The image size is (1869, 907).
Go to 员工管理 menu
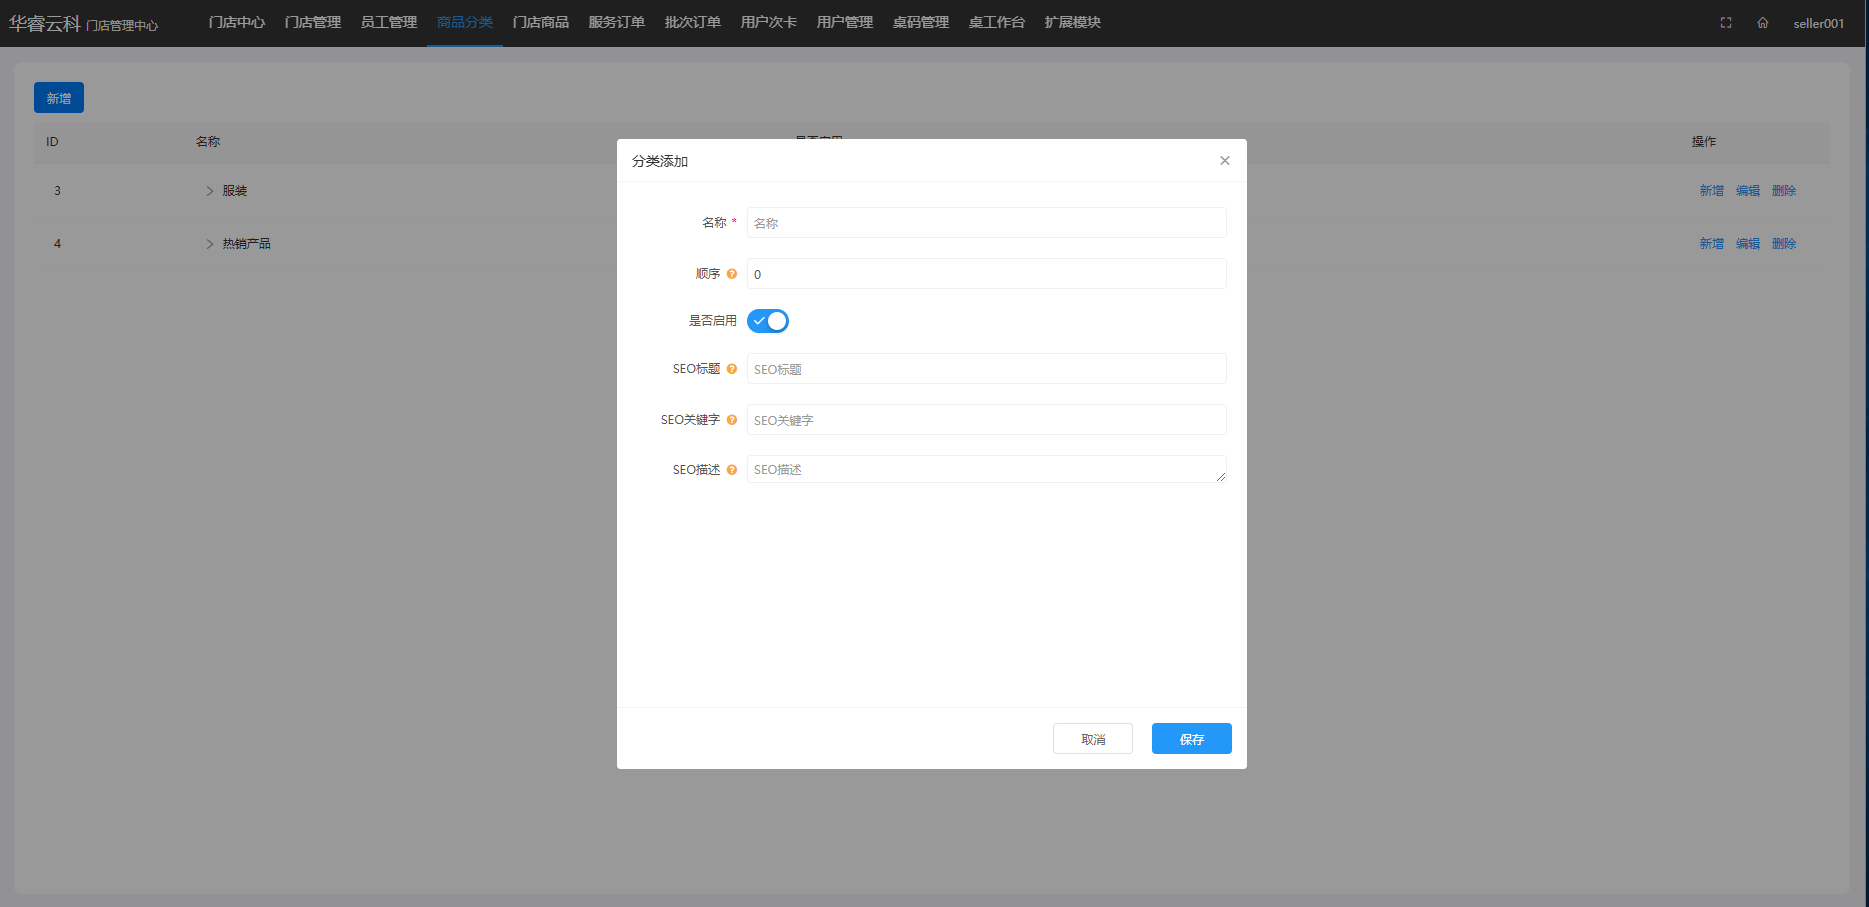tap(388, 22)
